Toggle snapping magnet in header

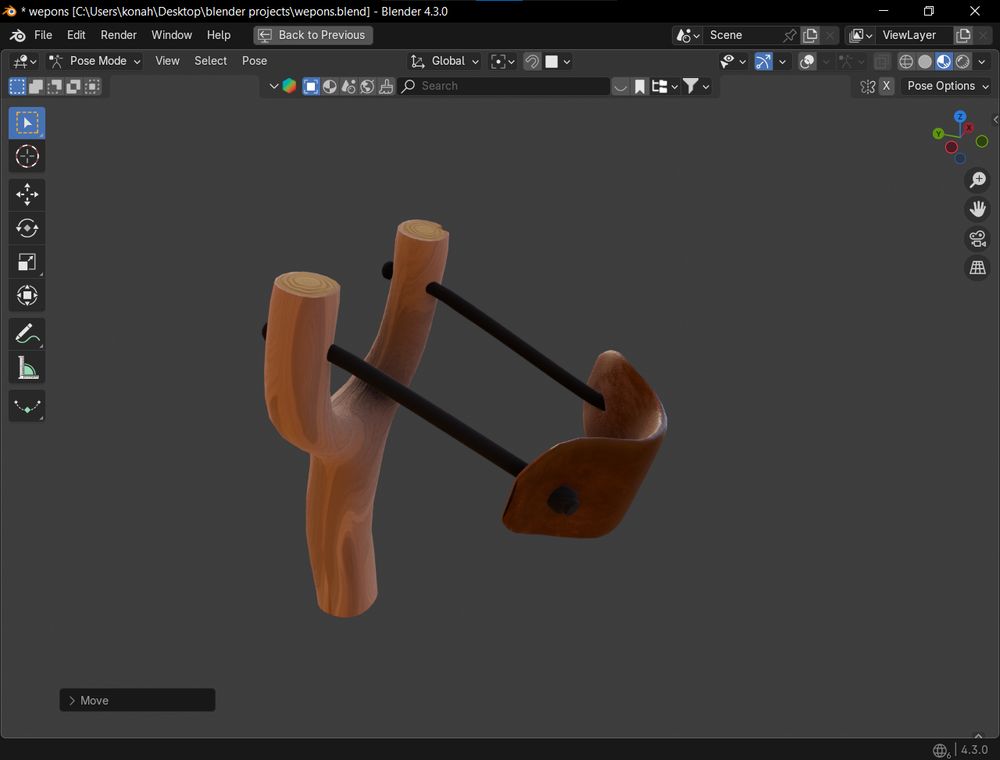click(x=532, y=61)
